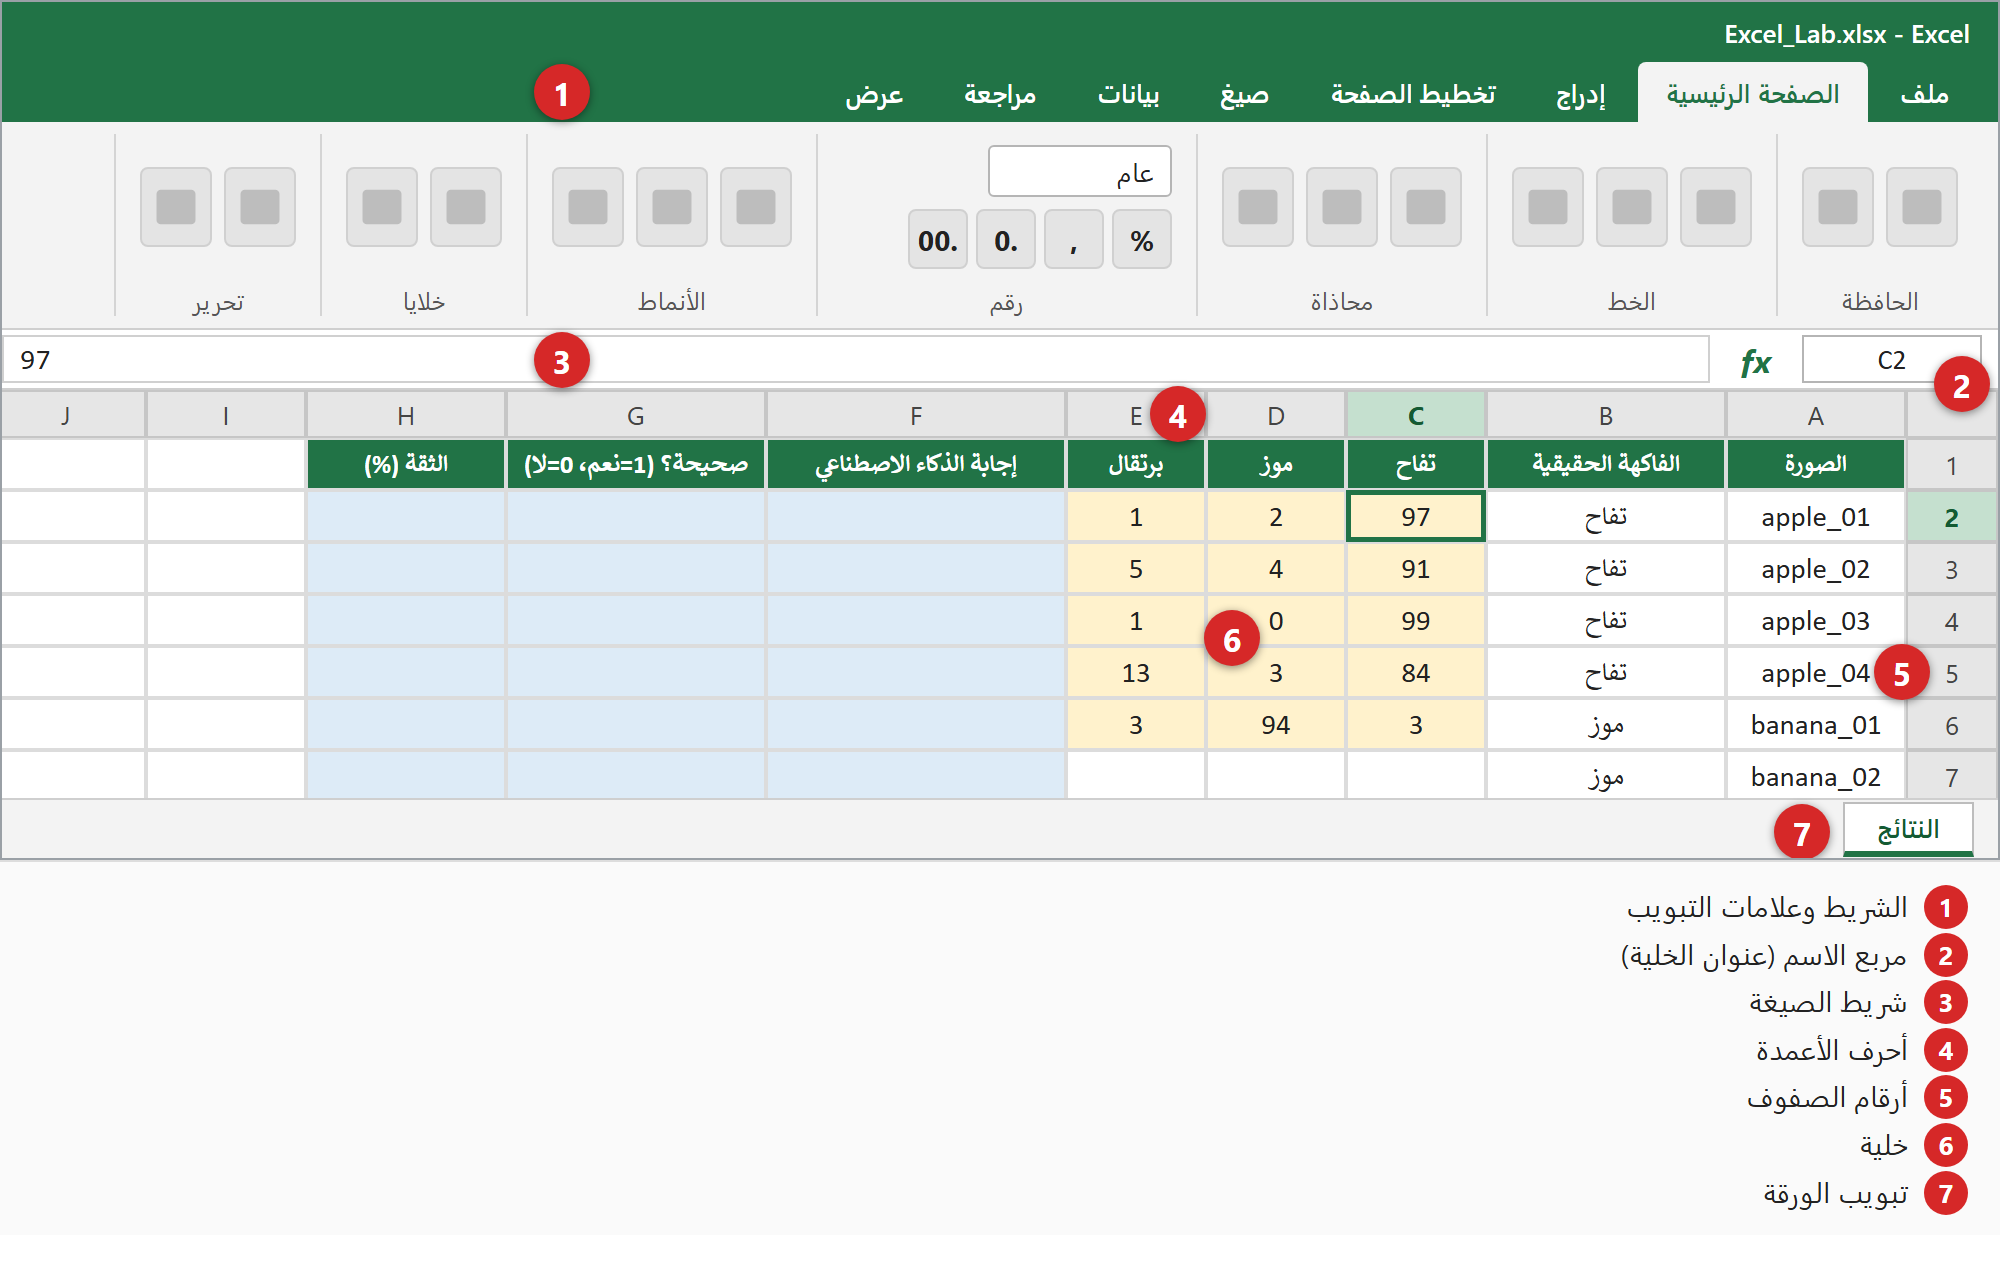Click the cell with value 94
The width and height of the screenshot is (2000, 1262).
1276,725
